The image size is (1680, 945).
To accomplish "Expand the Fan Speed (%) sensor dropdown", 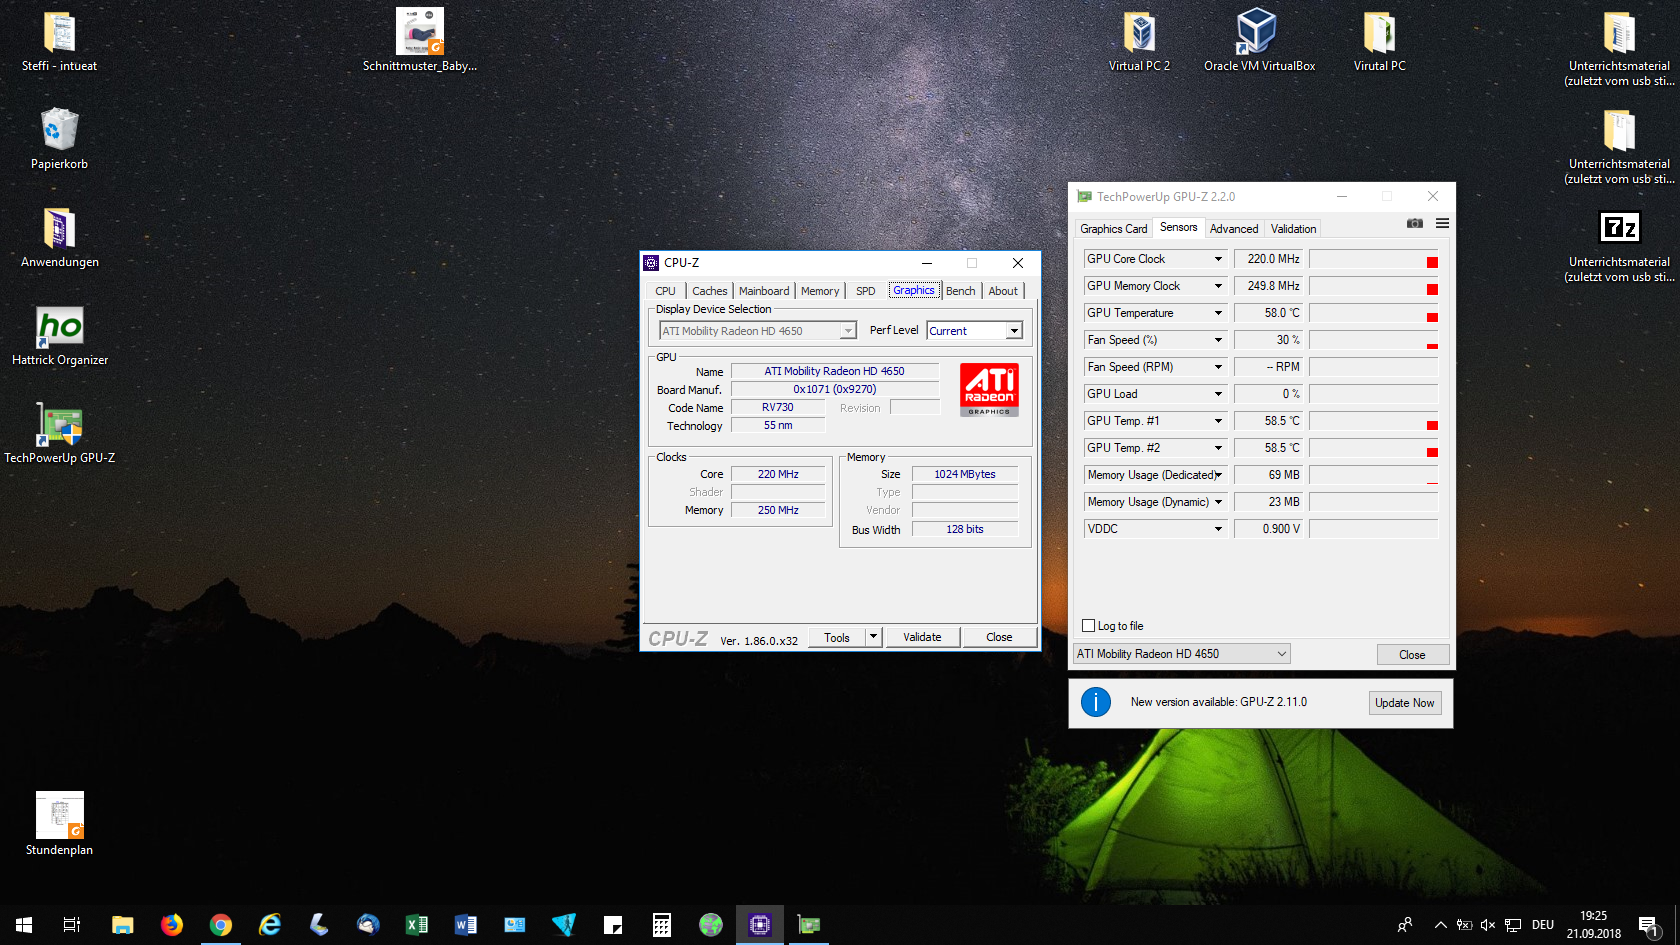I will 1218,340.
